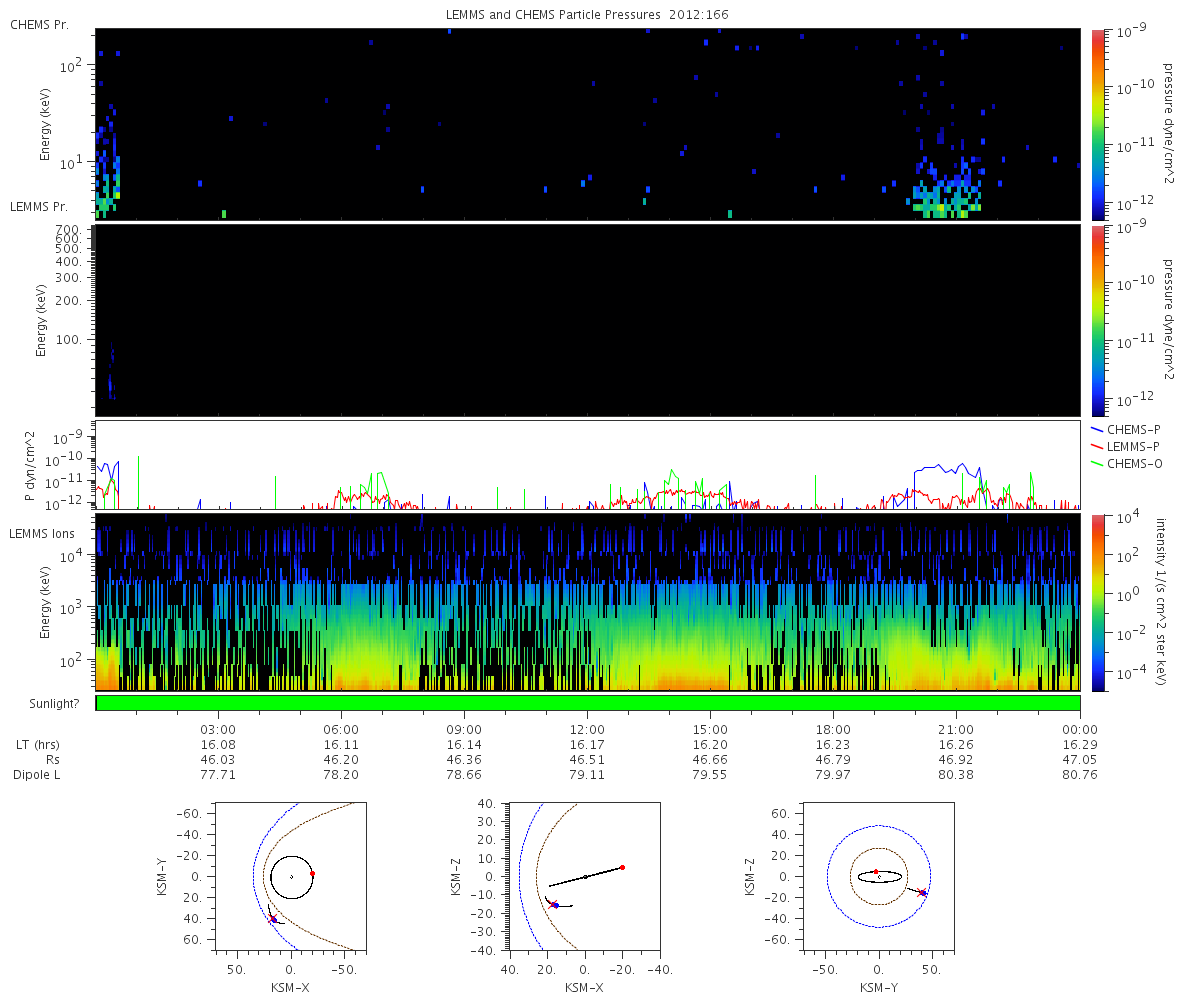Click the 03:00 time axis tick label
The width and height of the screenshot is (1200, 1000).
pyautogui.click(x=218, y=729)
